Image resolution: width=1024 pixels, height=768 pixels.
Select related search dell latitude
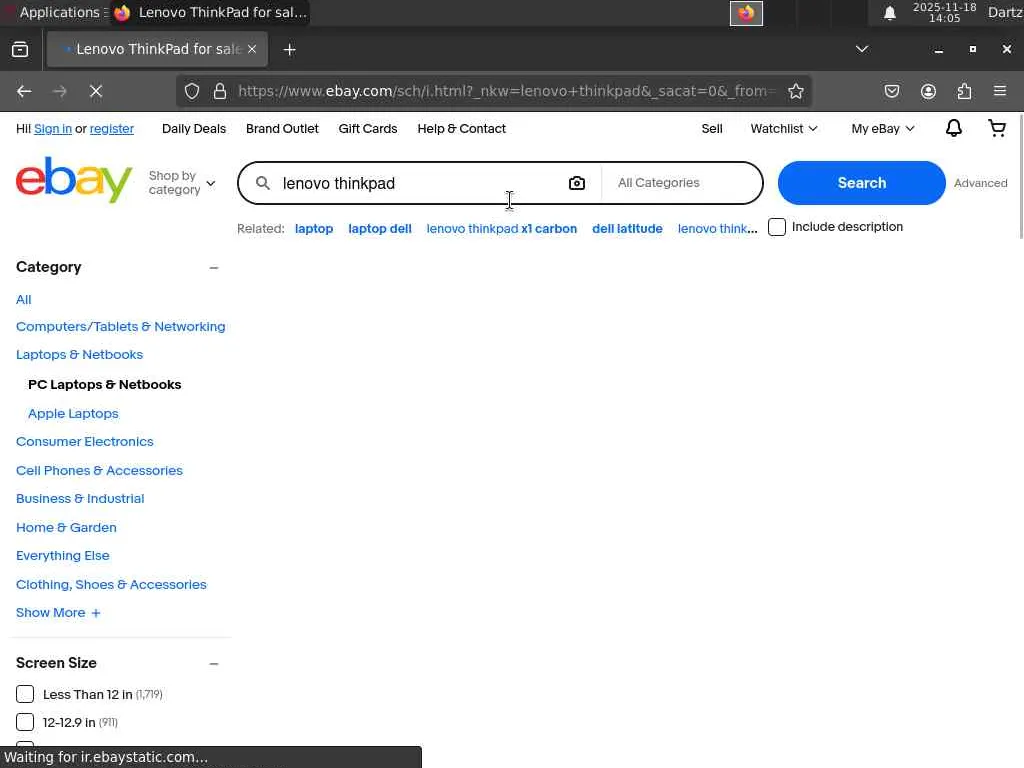click(627, 229)
